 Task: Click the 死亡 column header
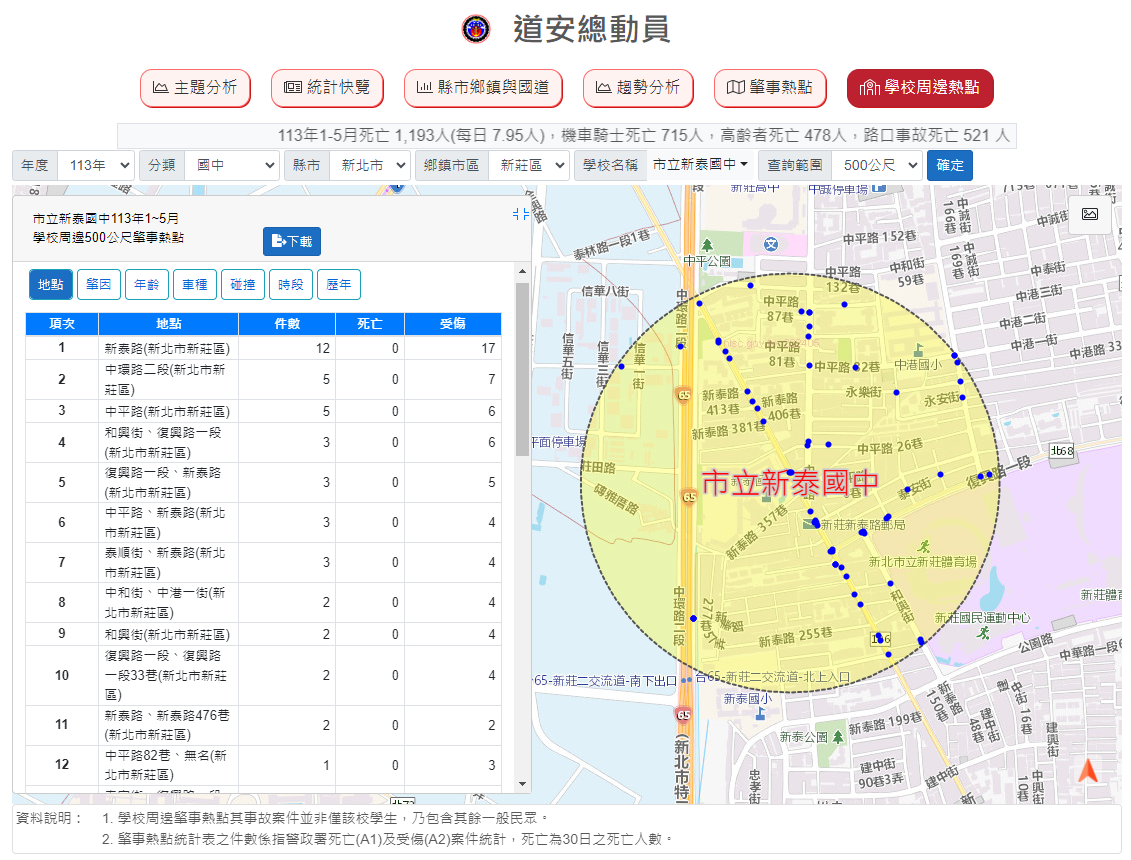[x=370, y=324]
